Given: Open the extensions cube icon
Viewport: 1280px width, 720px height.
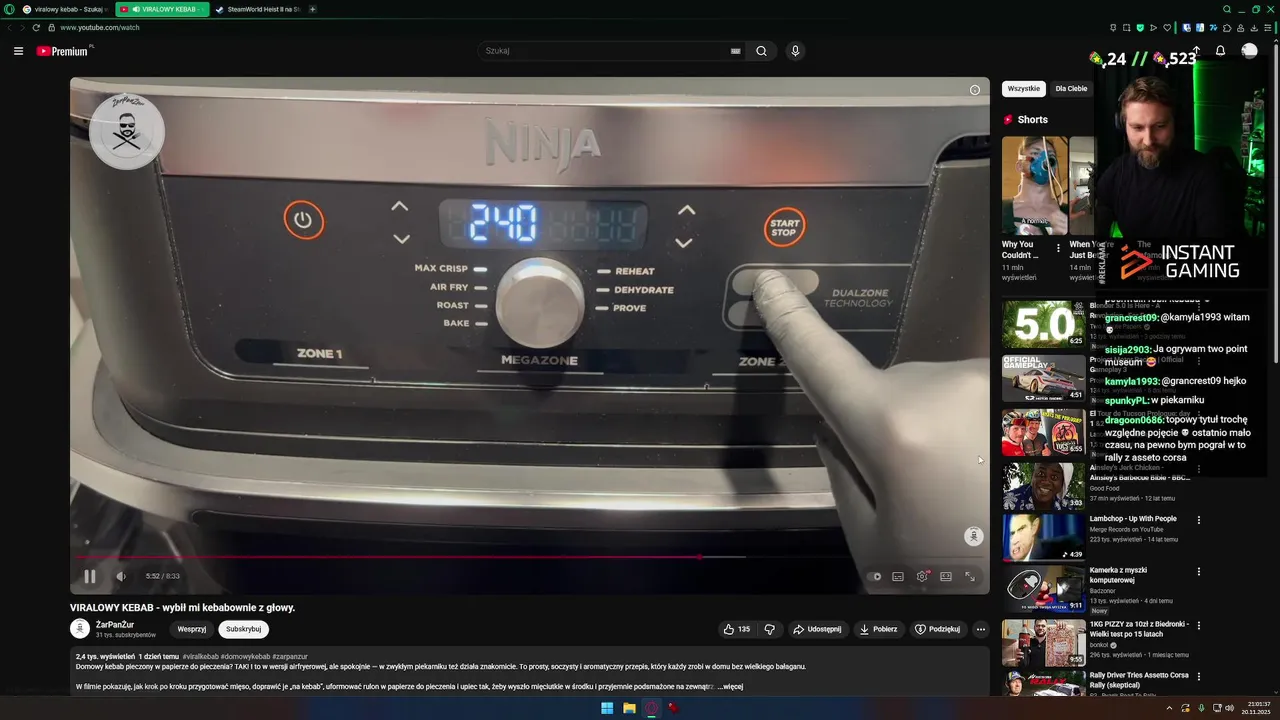Looking at the screenshot, I should coord(1227,28).
